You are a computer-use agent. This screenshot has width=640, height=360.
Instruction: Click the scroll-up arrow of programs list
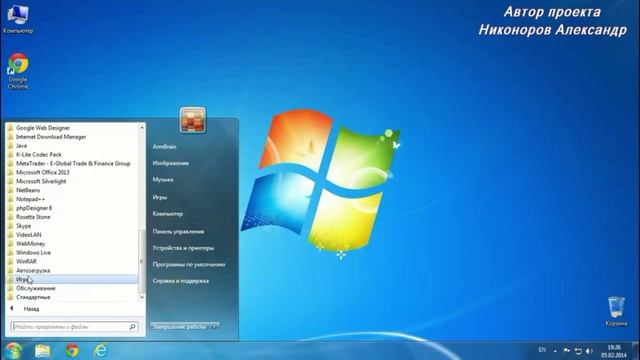click(x=142, y=127)
